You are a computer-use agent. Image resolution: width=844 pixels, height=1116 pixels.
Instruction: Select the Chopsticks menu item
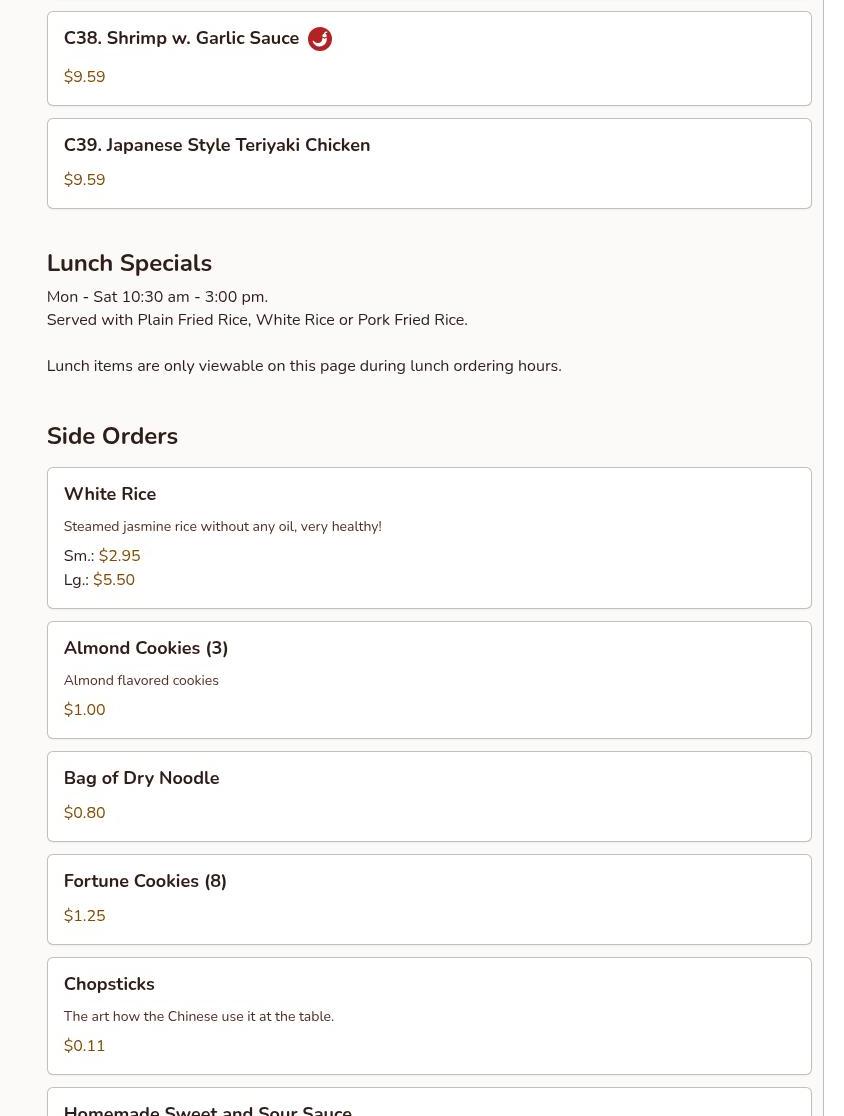(x=109, y=984)
